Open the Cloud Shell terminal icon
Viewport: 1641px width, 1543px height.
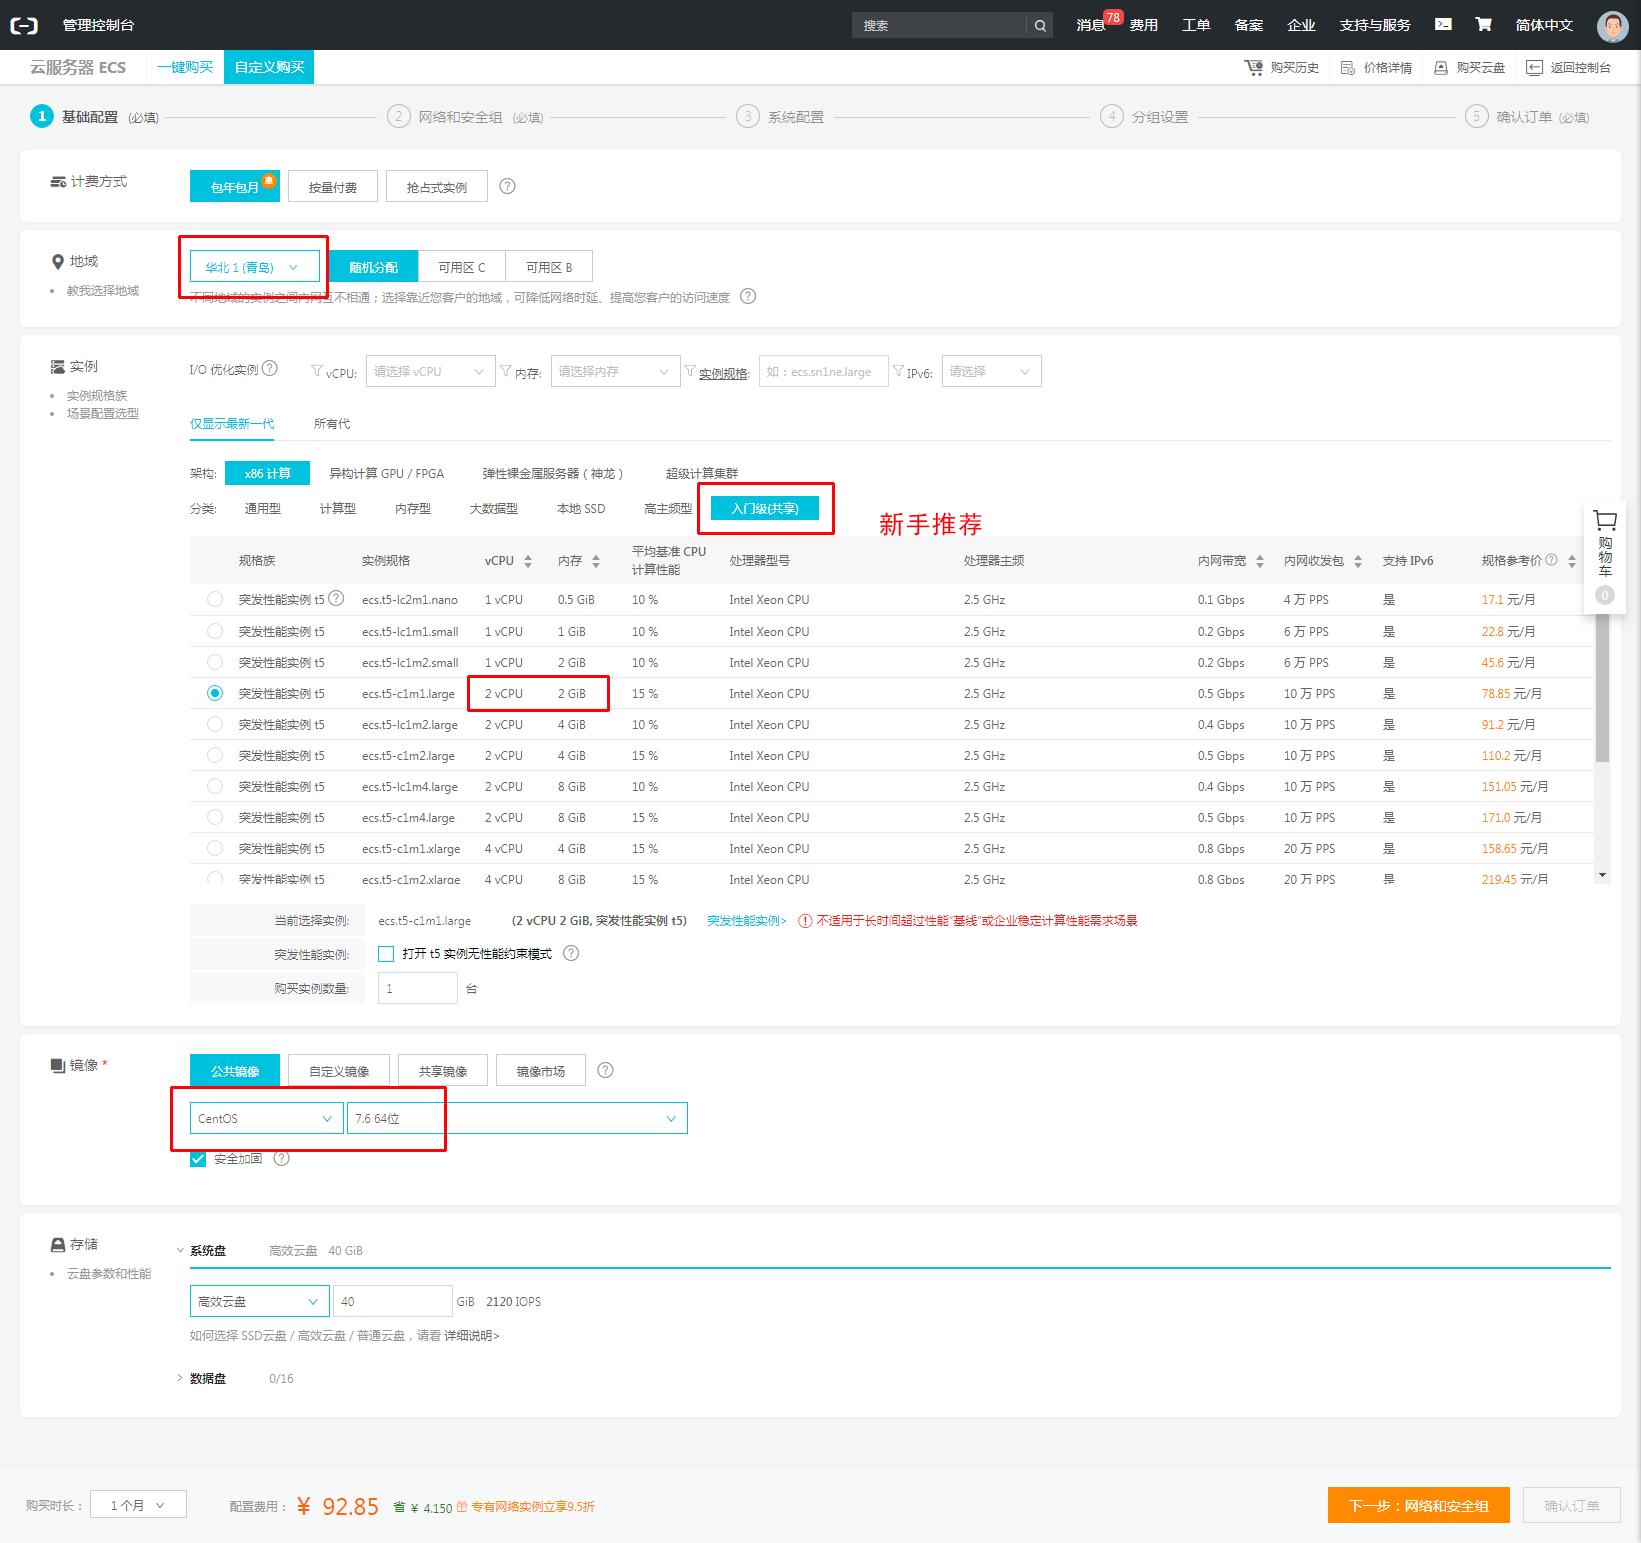[1443, 25]
